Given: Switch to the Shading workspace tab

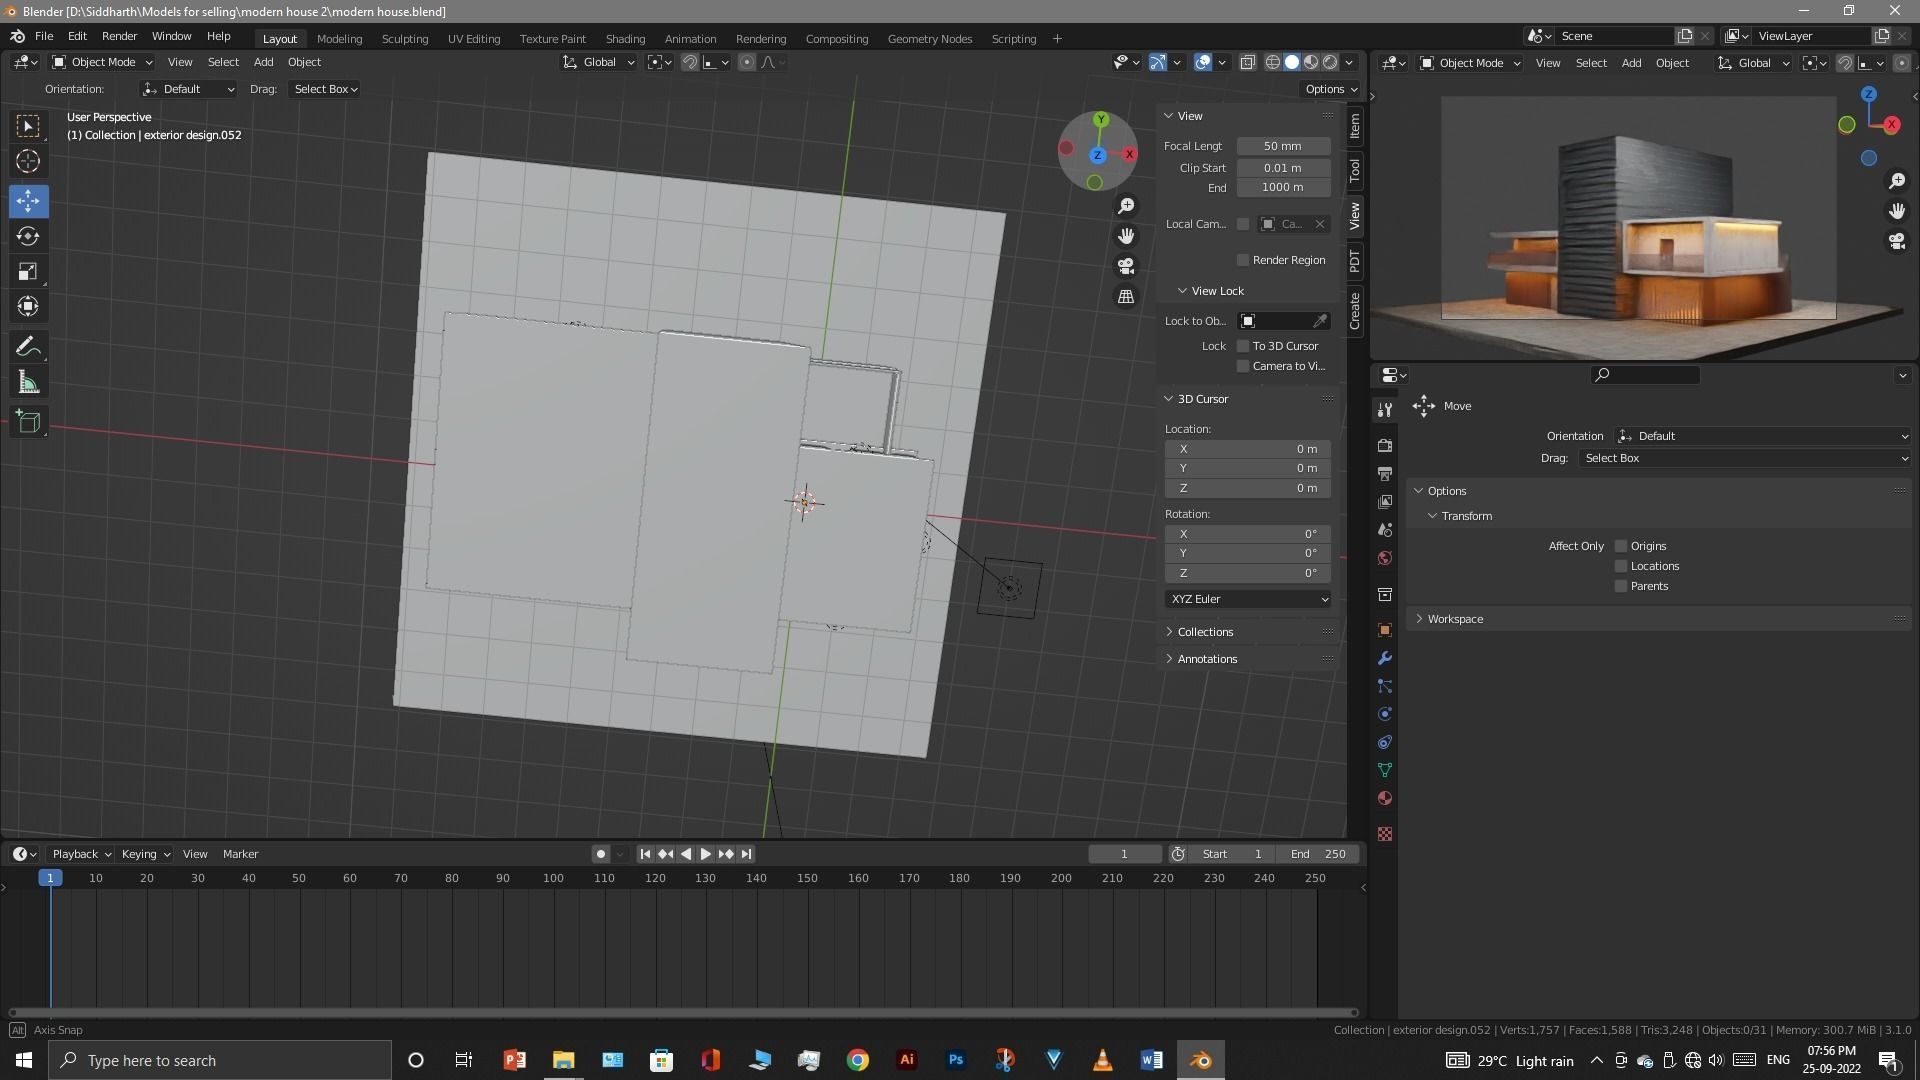Looking at the screenshot, I should [625, 38].
